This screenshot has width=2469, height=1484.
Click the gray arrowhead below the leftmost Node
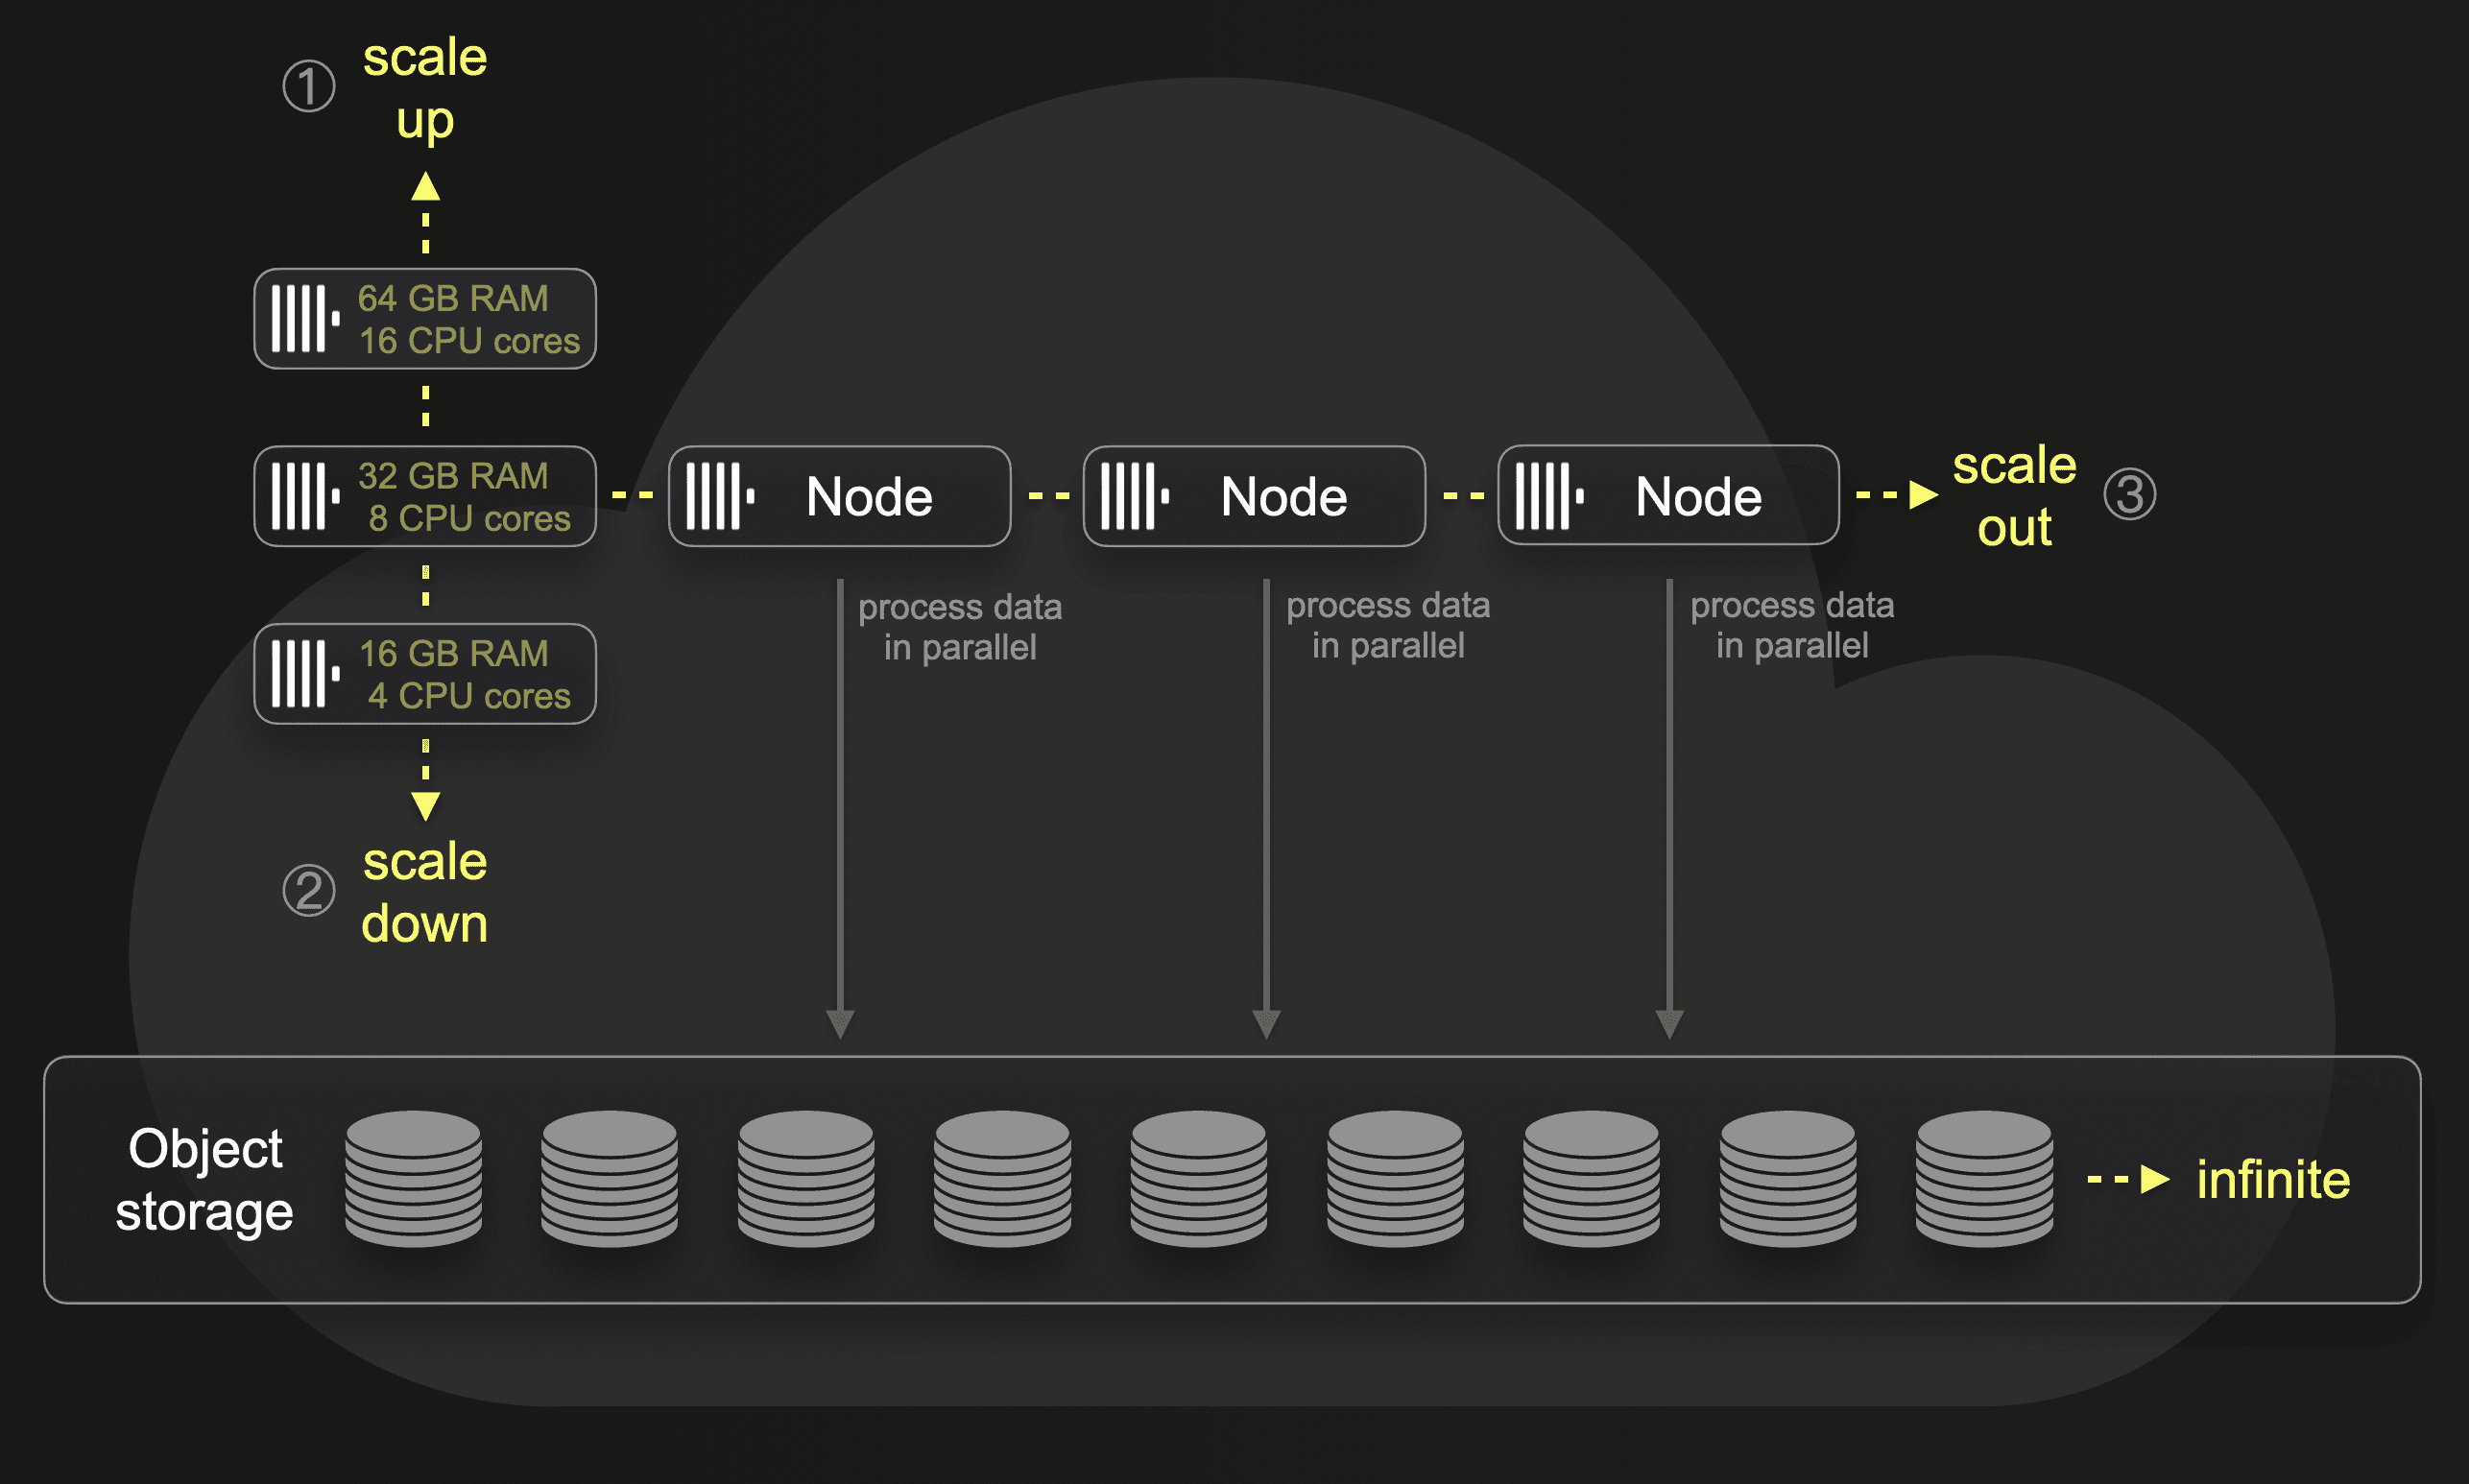pos(840,1025)
